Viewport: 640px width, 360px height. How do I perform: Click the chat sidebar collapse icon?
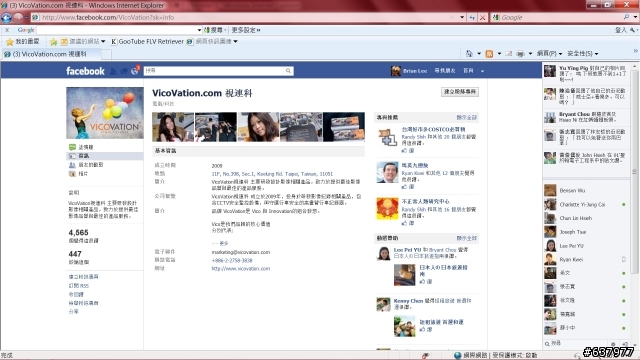[x=625, y=344]
